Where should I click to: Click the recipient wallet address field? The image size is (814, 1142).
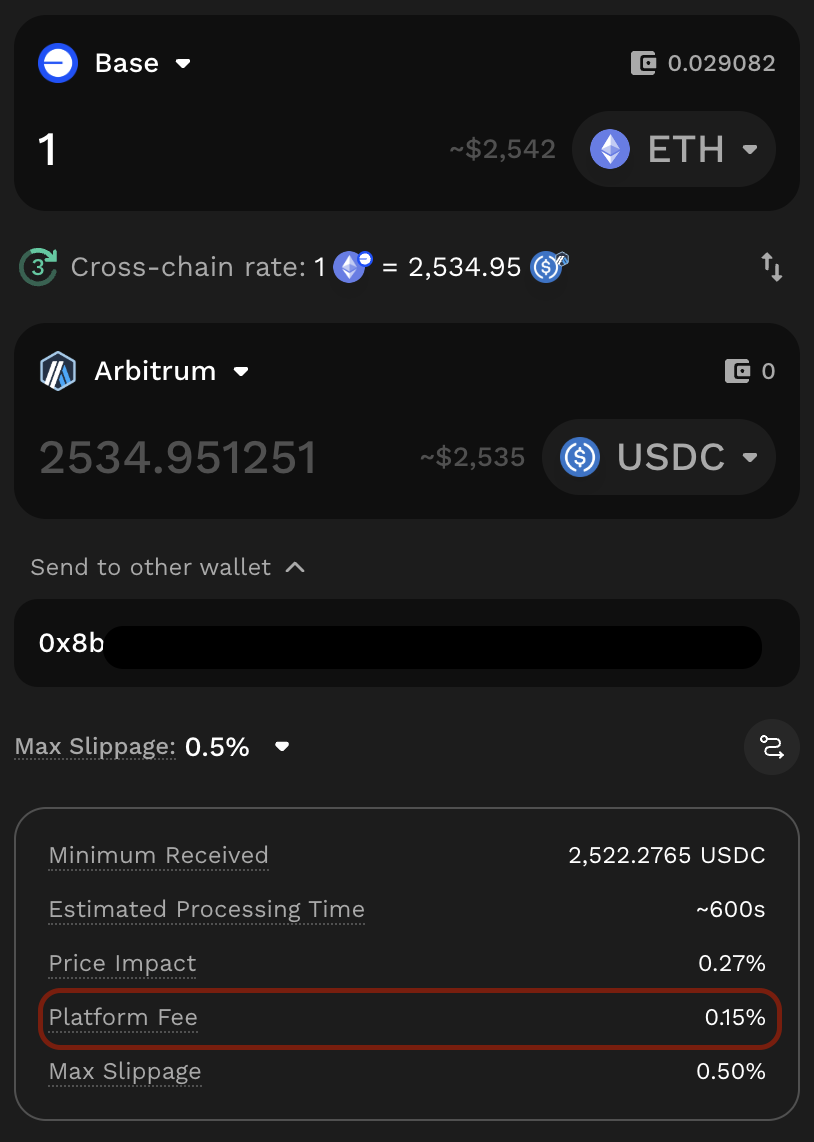click(x=400, y=644)
